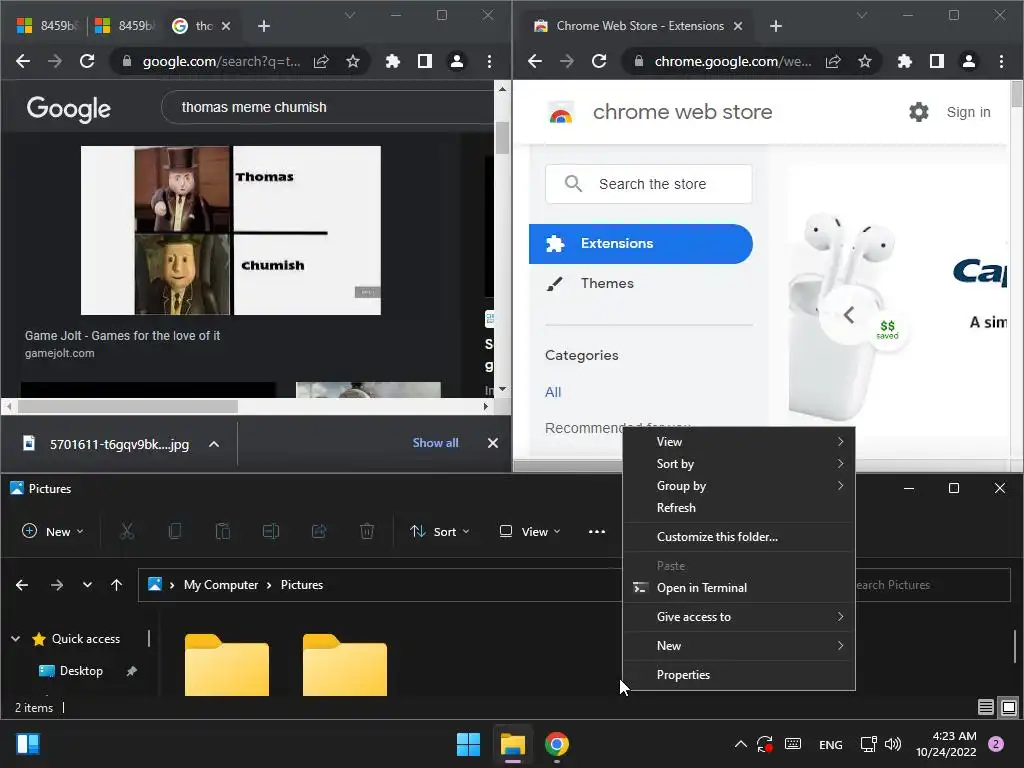Go up one folder level in File Explorer
The height and width of the screenshot is (768, 1024).
click(x=116, y=585)
